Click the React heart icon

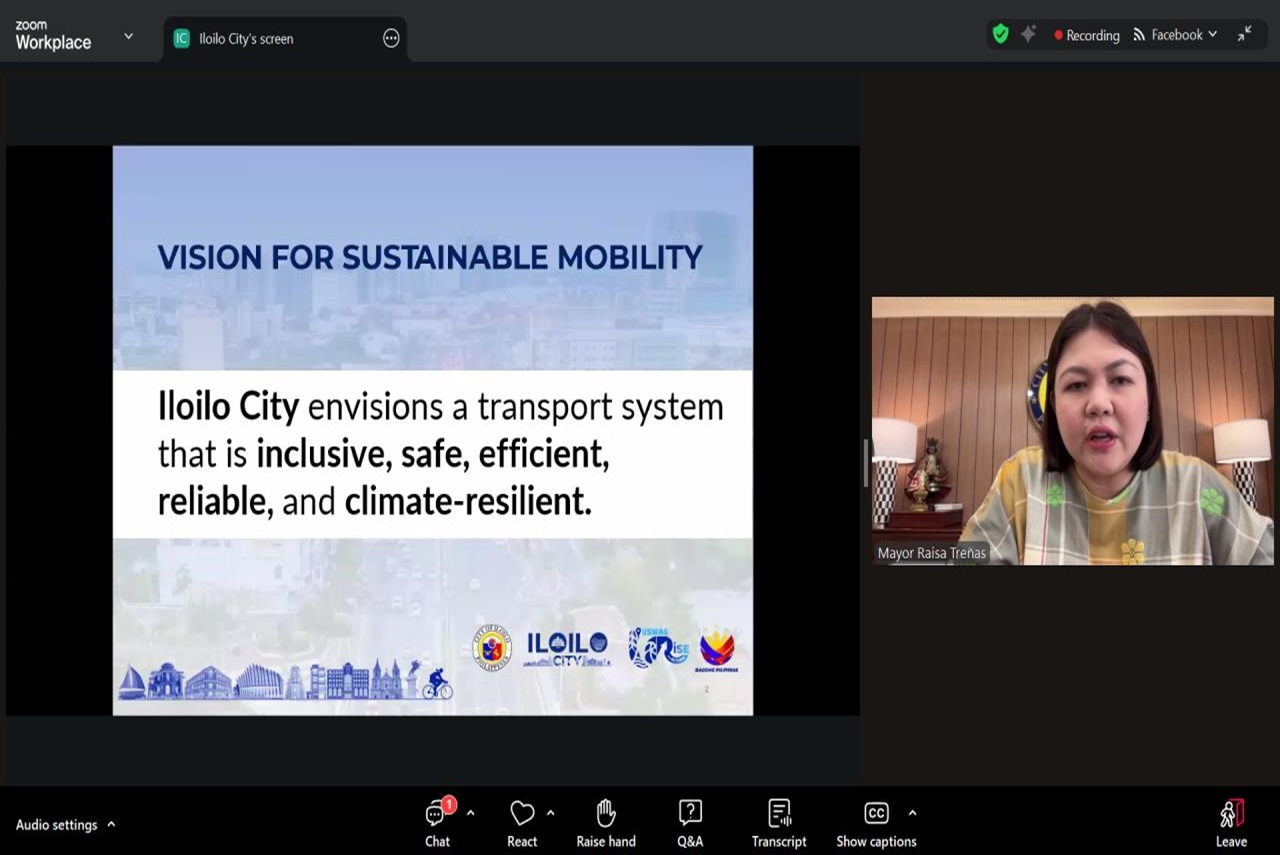tap(522, 814)
